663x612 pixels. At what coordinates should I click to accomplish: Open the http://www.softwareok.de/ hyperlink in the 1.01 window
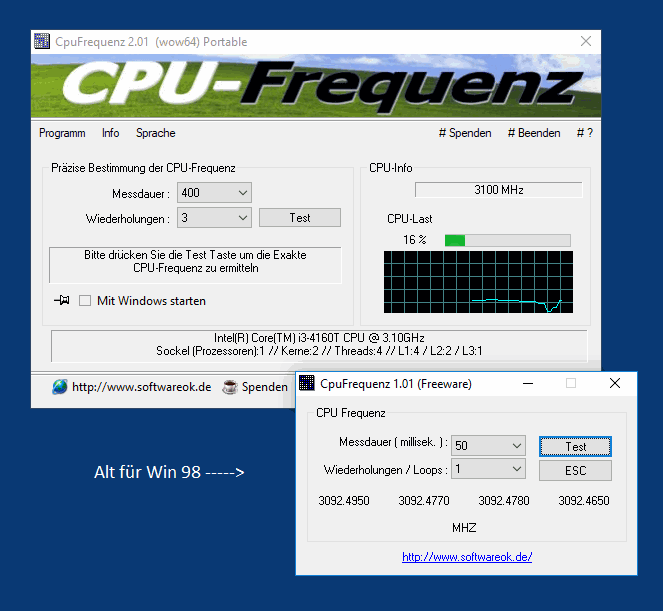click(x=467, y=557)
